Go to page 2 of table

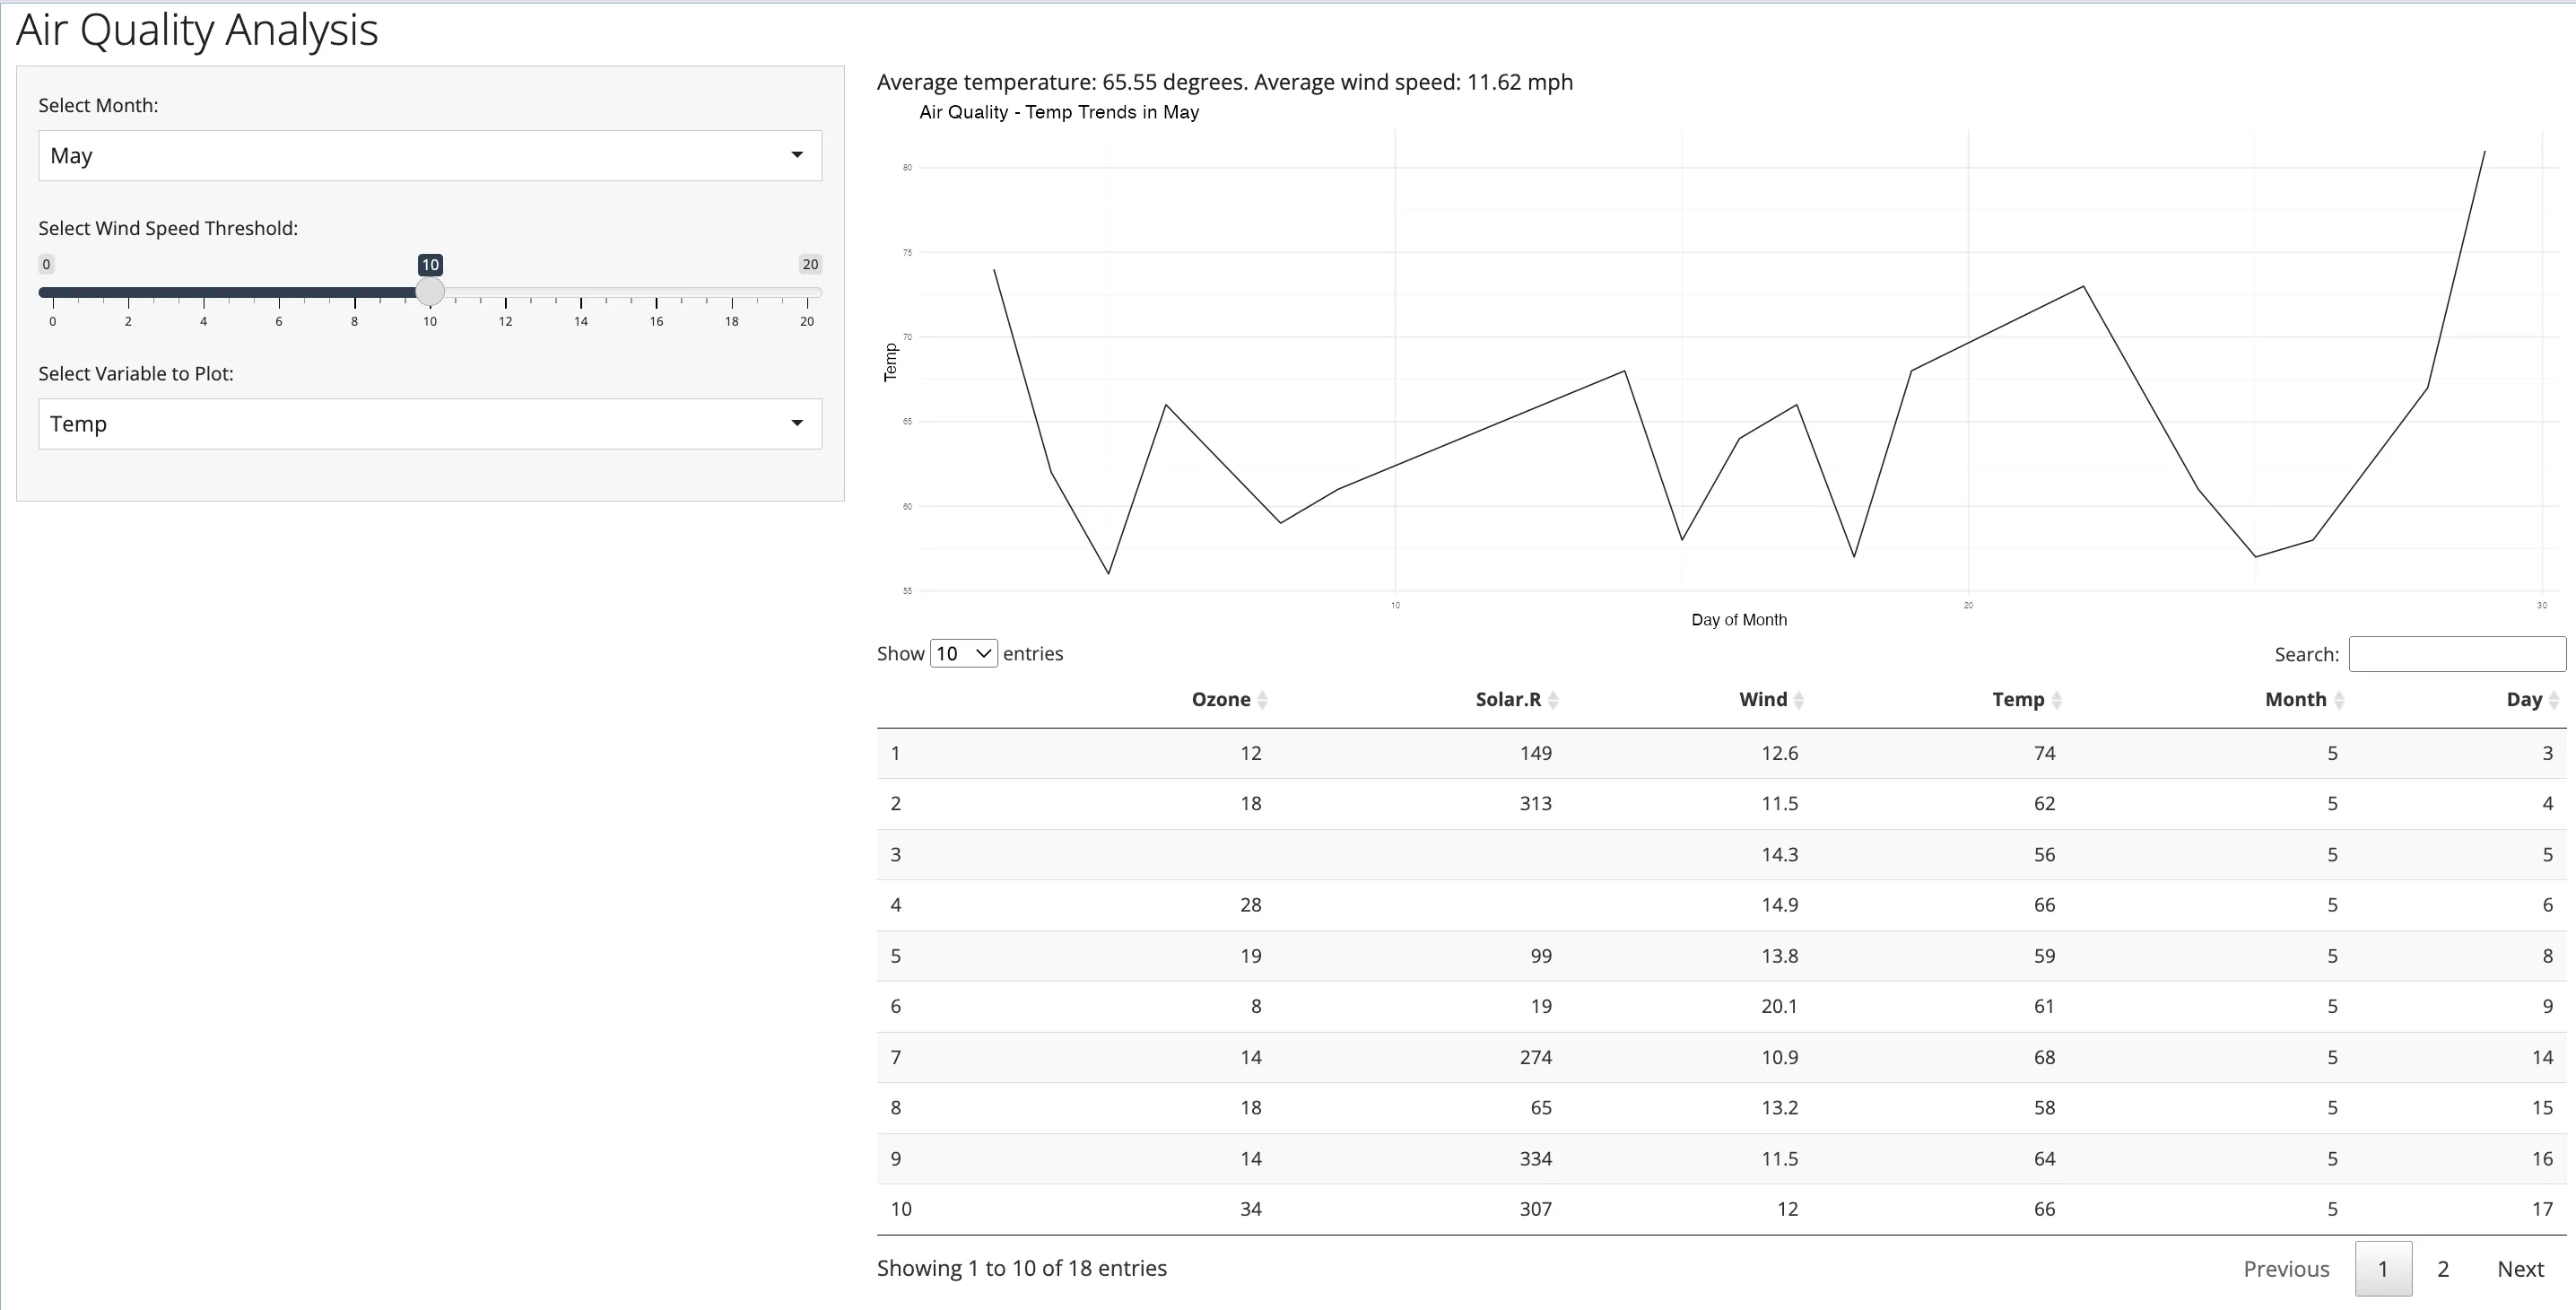point(2443,1269)
